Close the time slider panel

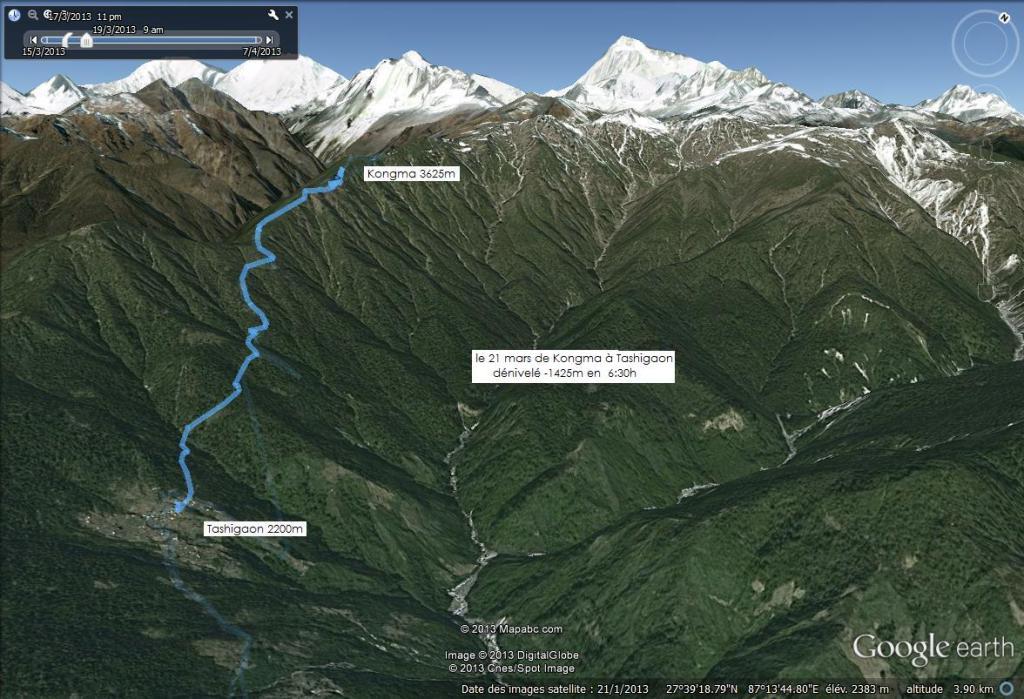click(289, 14)
